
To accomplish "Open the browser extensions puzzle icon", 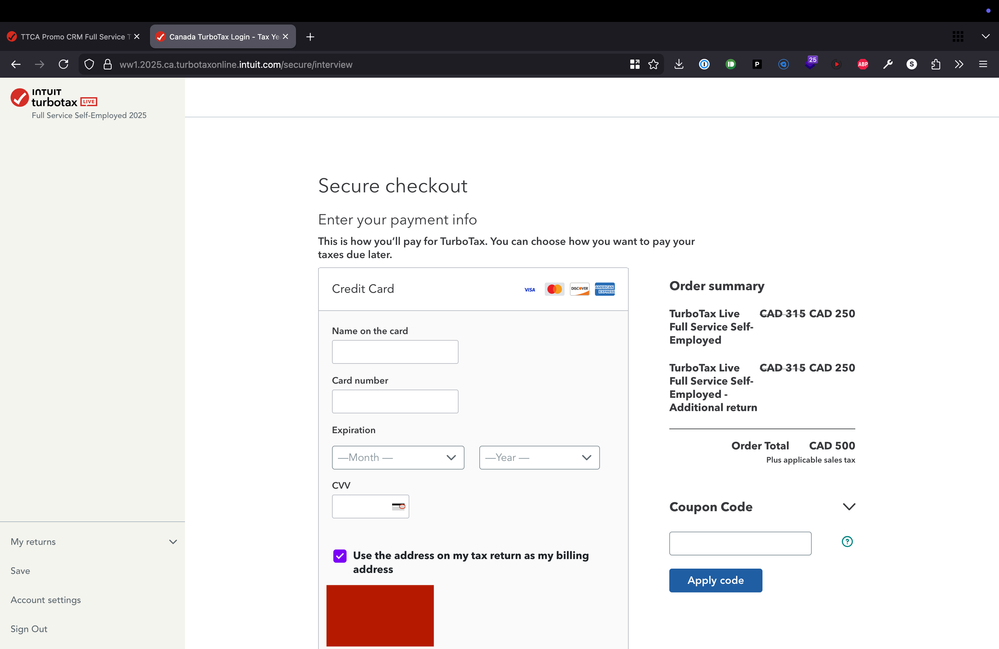I will [935, 64].
